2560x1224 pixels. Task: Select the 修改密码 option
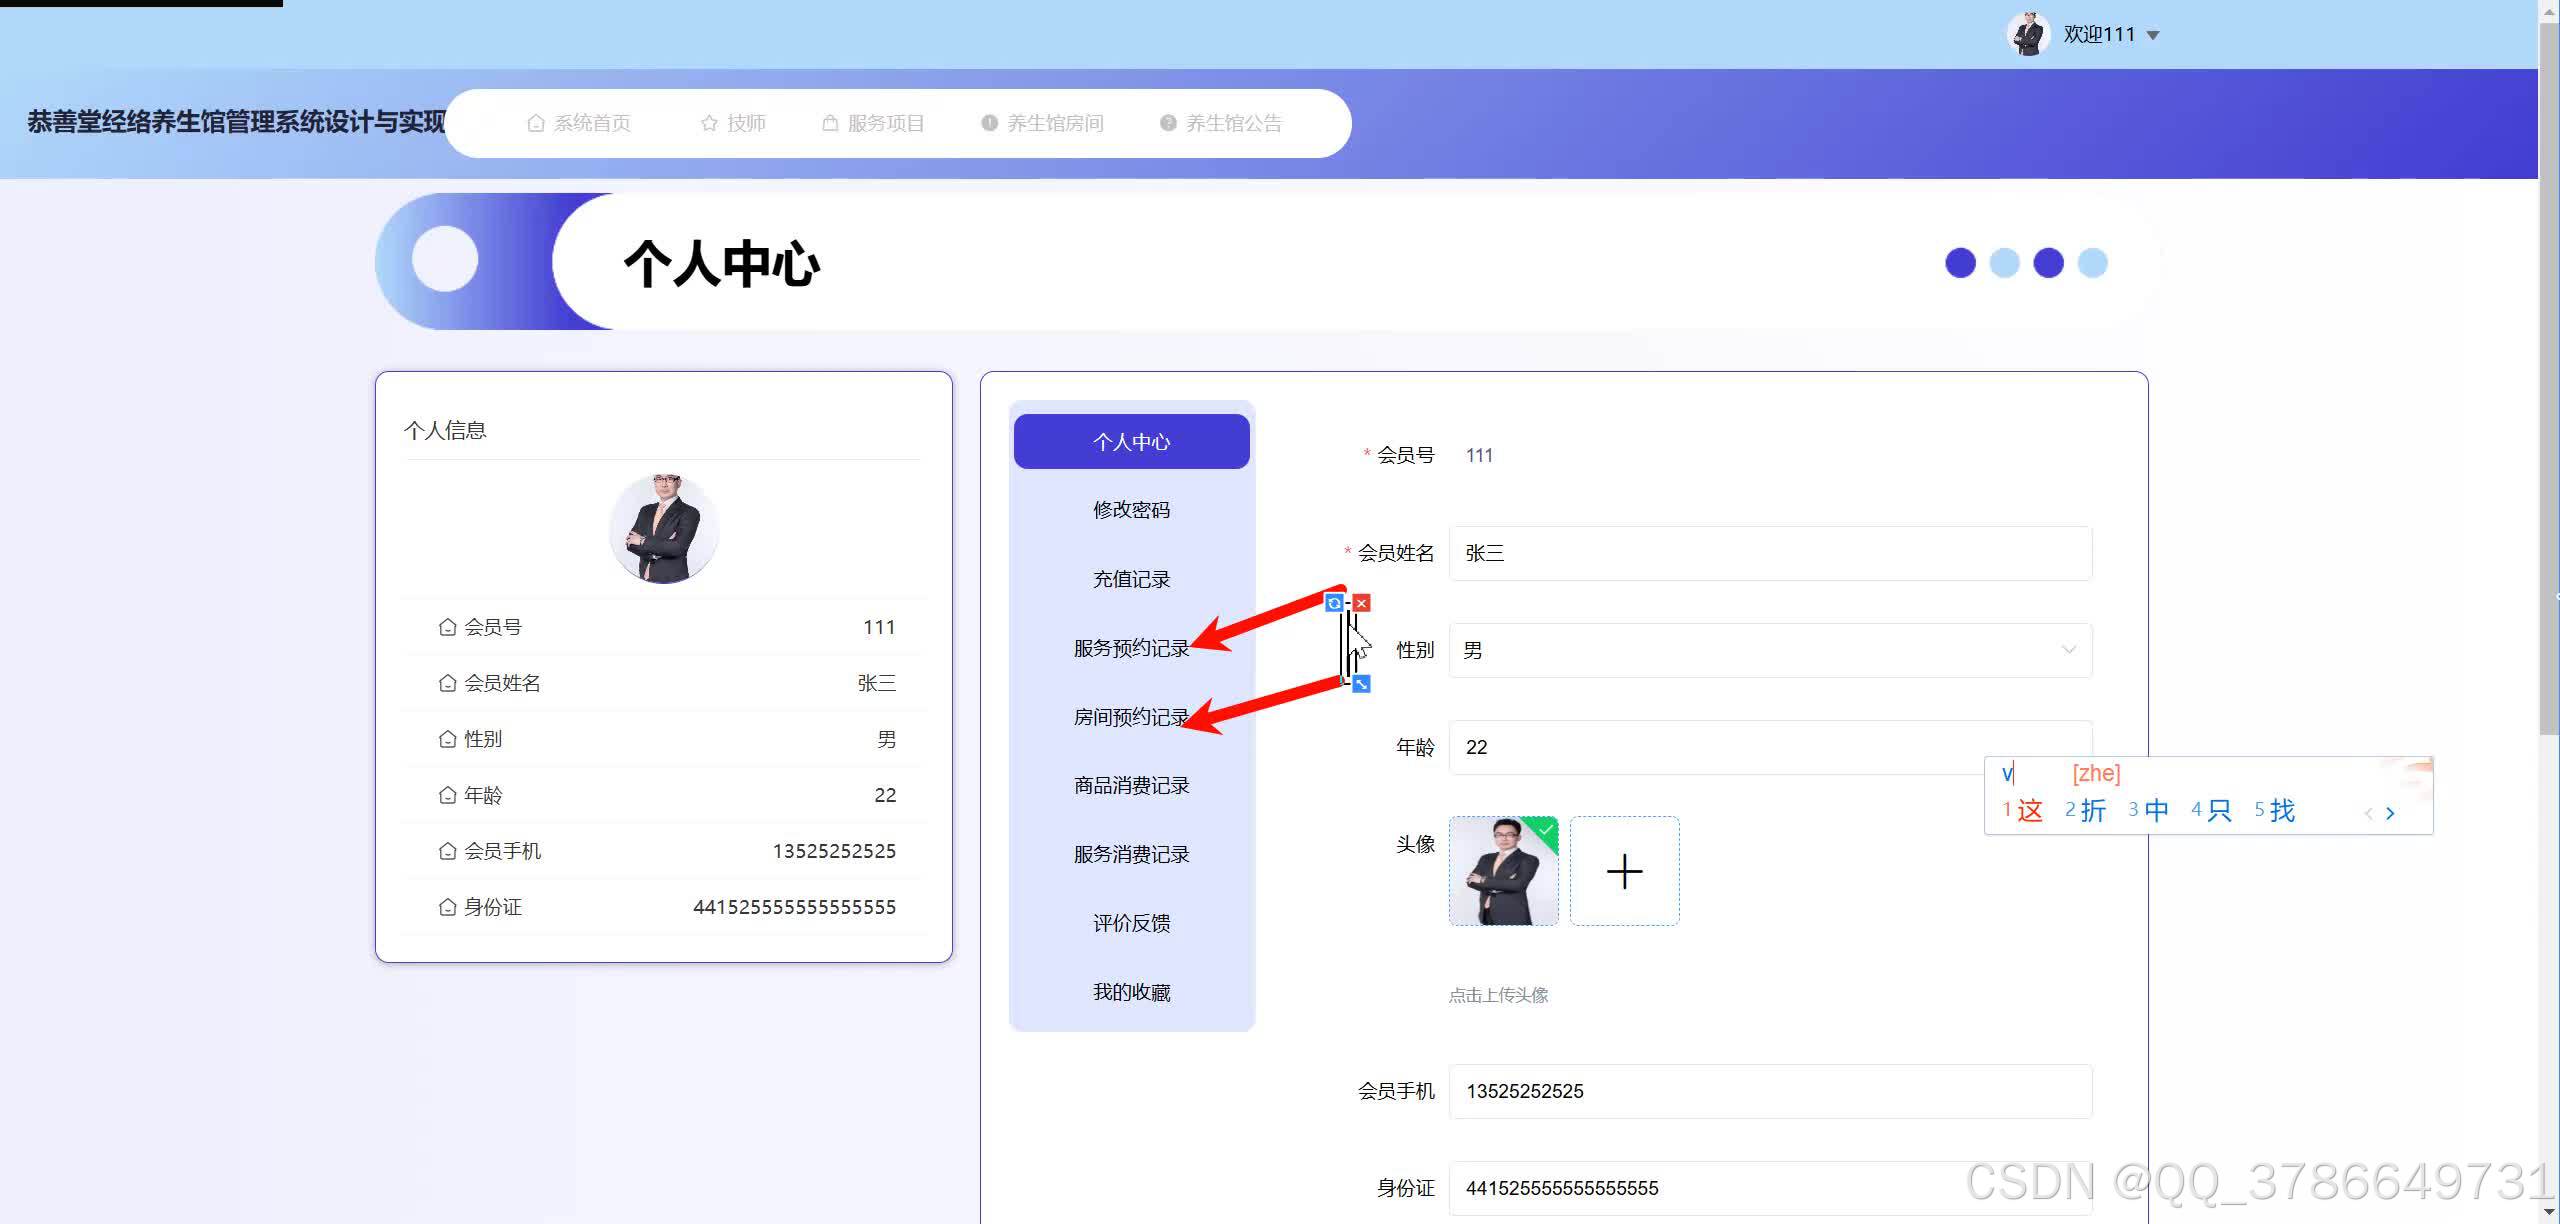[1130, 509]
